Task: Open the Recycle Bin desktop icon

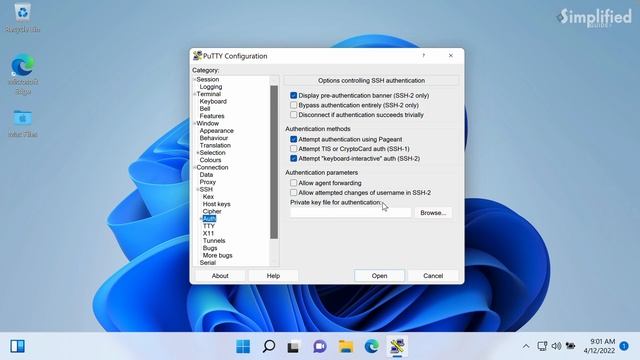Action: (x=22, y=18)
